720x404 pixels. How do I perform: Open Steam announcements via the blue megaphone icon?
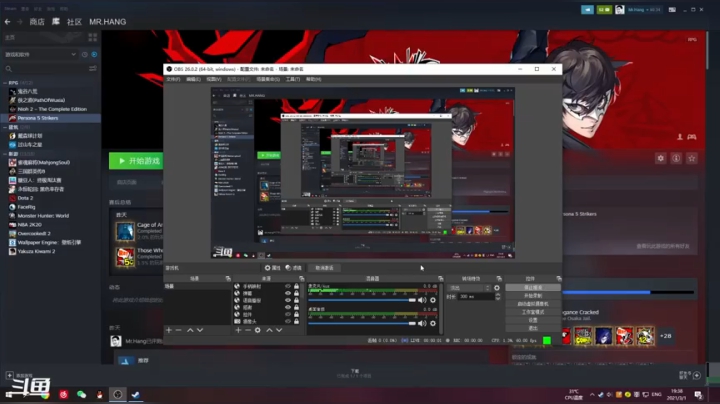(587, 10)
